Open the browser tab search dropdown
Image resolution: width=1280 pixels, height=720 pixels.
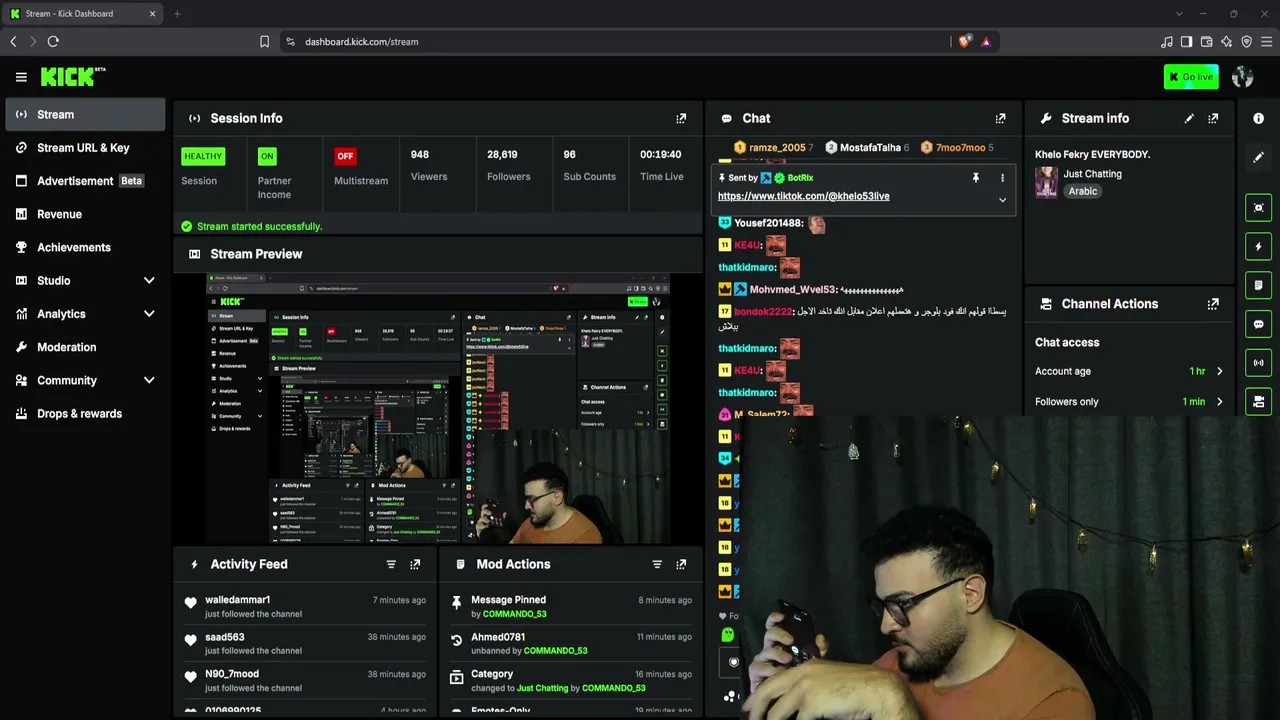point(1179,14)
